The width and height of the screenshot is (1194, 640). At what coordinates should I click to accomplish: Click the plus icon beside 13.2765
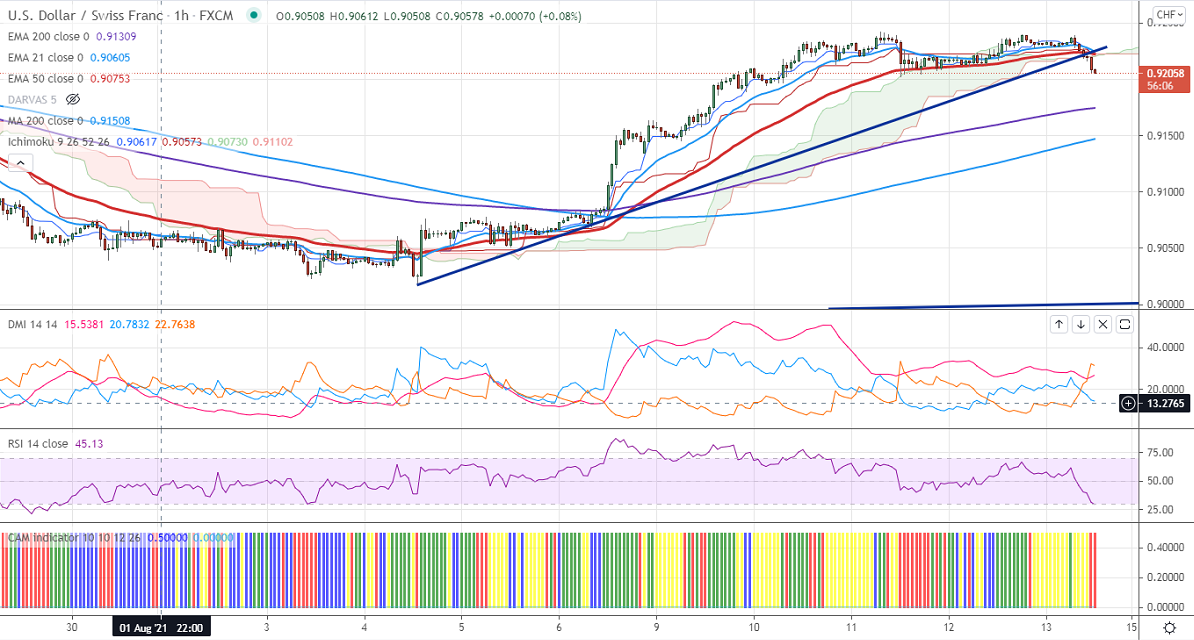tap(1129, 403)
